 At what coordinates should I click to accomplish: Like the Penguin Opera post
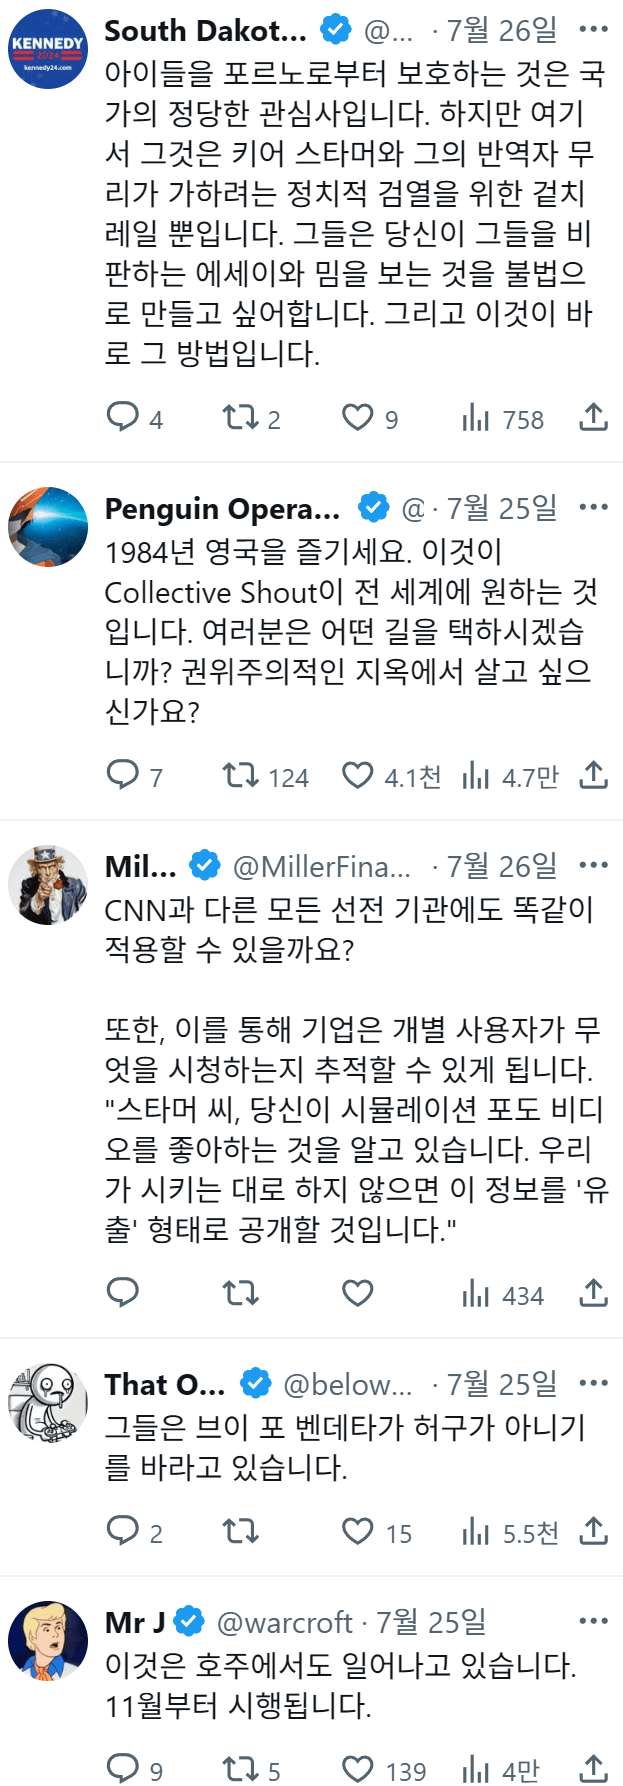pyautogui.click(x=358, y=775)
